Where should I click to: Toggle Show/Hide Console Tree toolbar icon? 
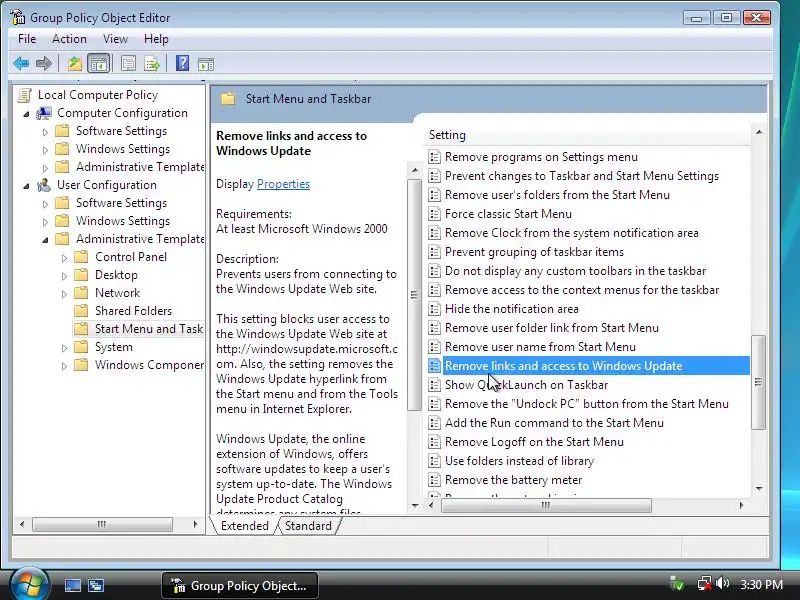tap(98, 64)
